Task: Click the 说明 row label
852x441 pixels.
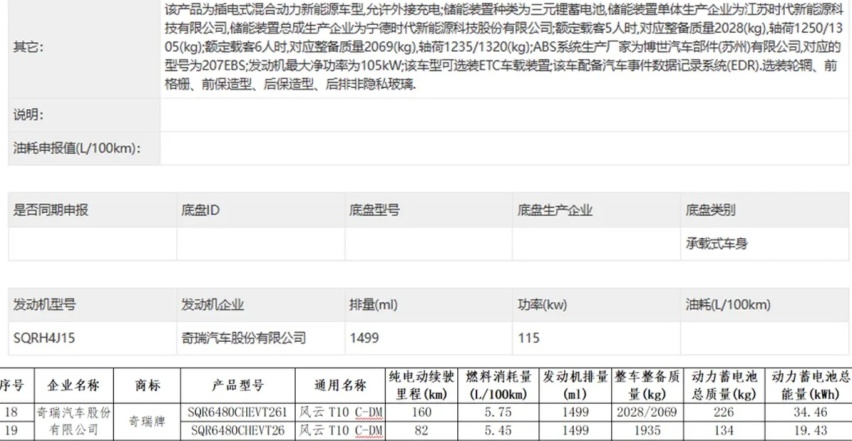Action: [x=28, y=115]
